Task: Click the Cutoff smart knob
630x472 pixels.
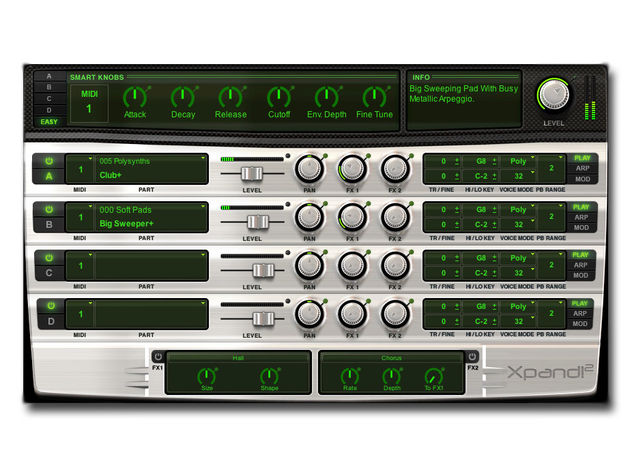Action: (x=278, y=97)
